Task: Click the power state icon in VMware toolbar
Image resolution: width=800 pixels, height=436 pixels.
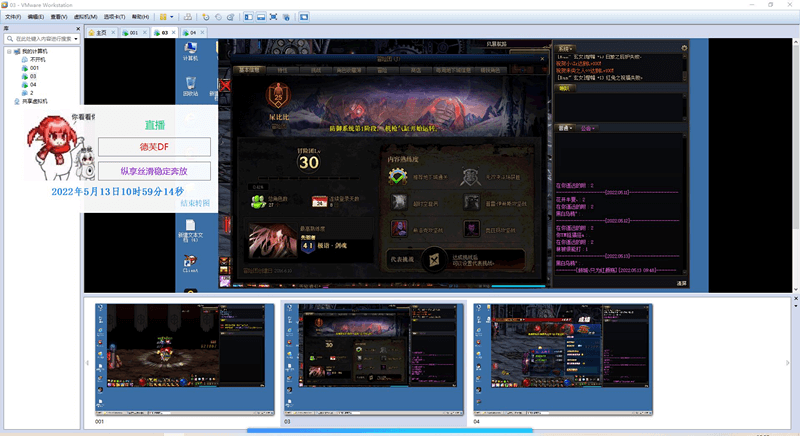Action: coord(163,17)
